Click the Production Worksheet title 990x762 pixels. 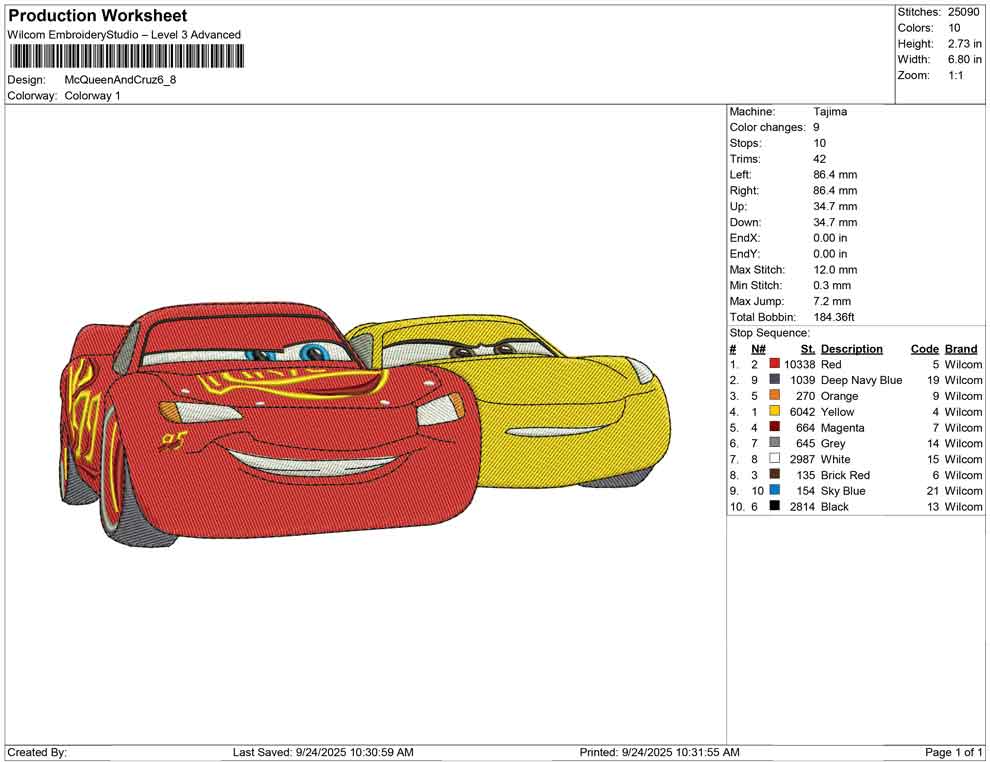point(98,16)
